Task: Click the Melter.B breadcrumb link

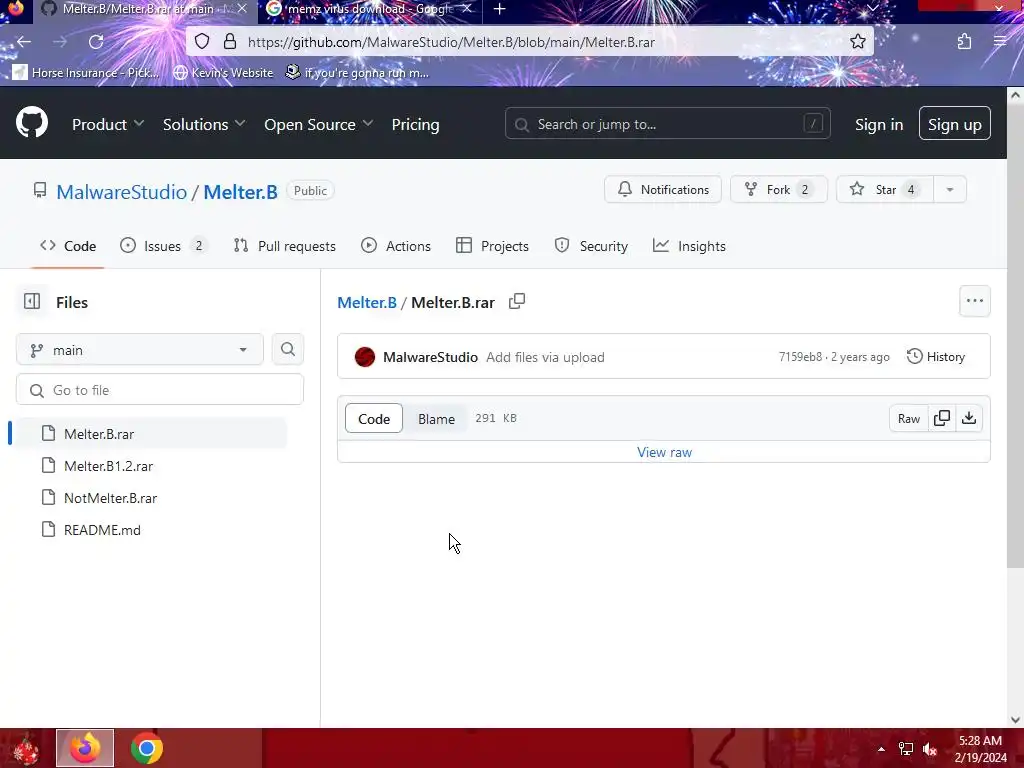Action: point(366,302)
